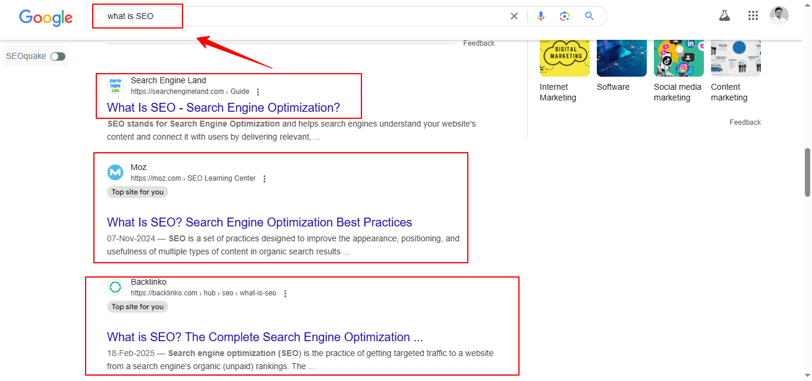Click the 'Top site for you' badge under Backlinko

pyautogui.click(x=138, y=307)
